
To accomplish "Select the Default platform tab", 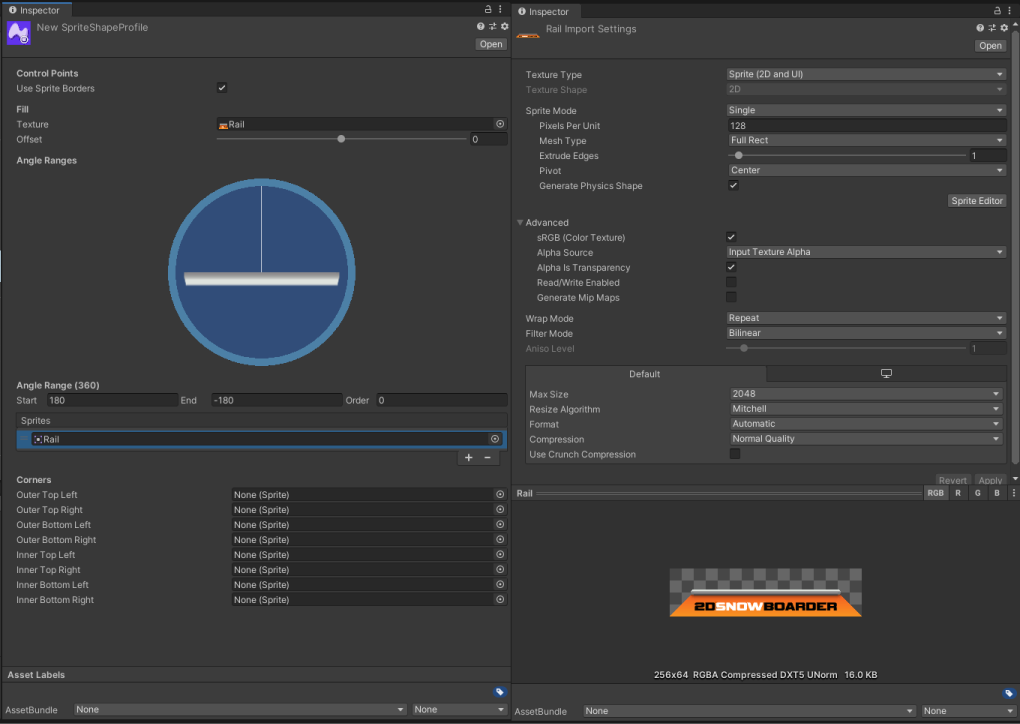I will pyautogui.click(x=645, y=374).
